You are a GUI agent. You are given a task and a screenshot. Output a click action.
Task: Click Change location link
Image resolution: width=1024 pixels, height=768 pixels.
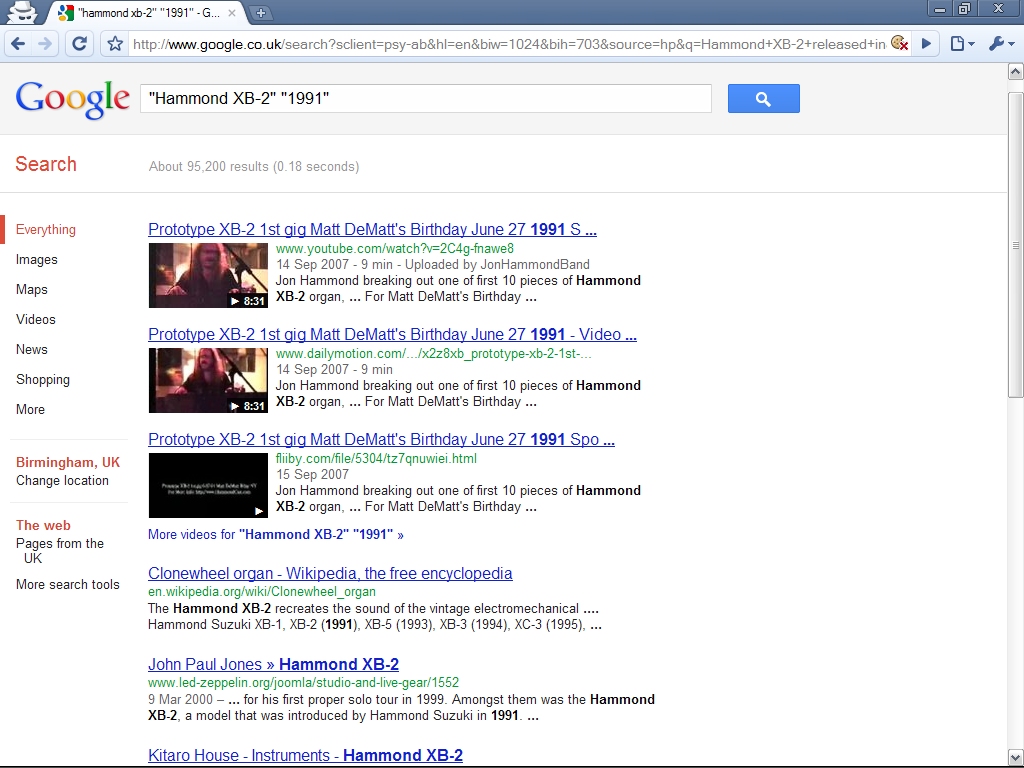[62, 481]
